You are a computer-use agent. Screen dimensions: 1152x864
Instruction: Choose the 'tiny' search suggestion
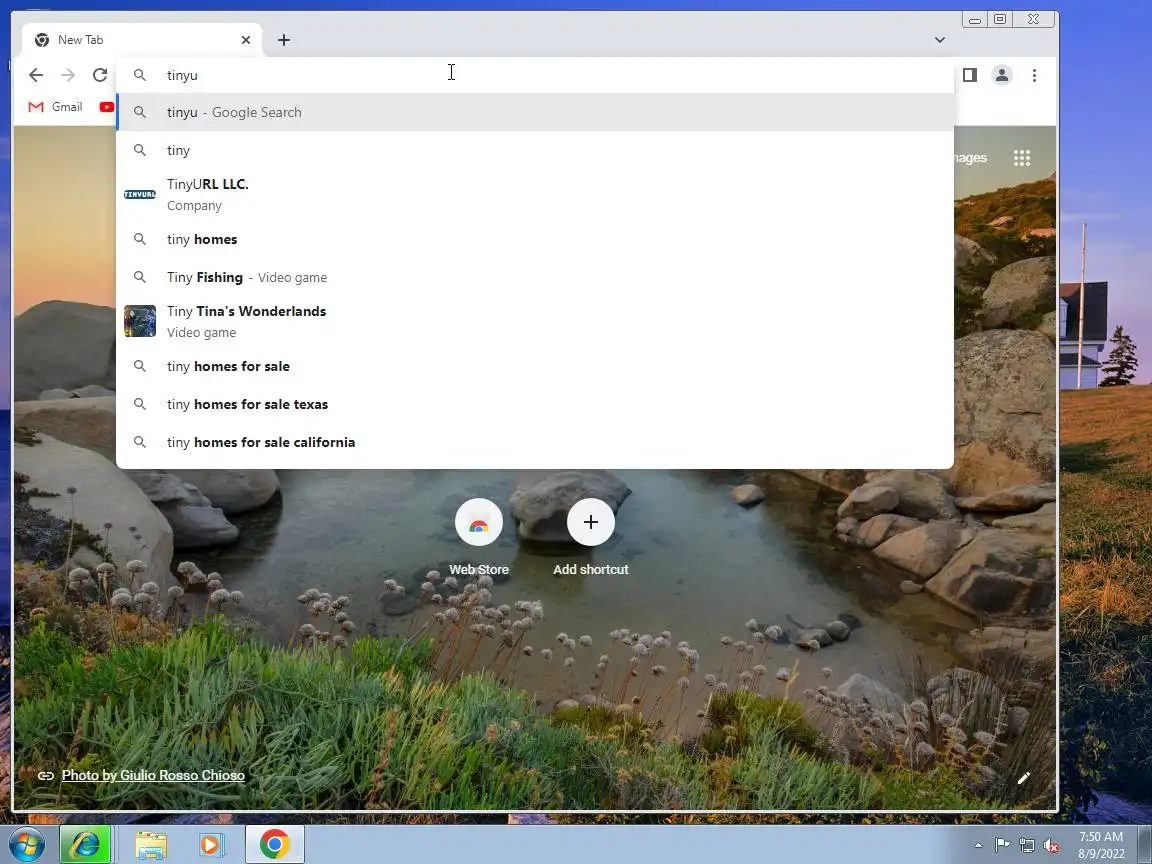click(535, 150)
